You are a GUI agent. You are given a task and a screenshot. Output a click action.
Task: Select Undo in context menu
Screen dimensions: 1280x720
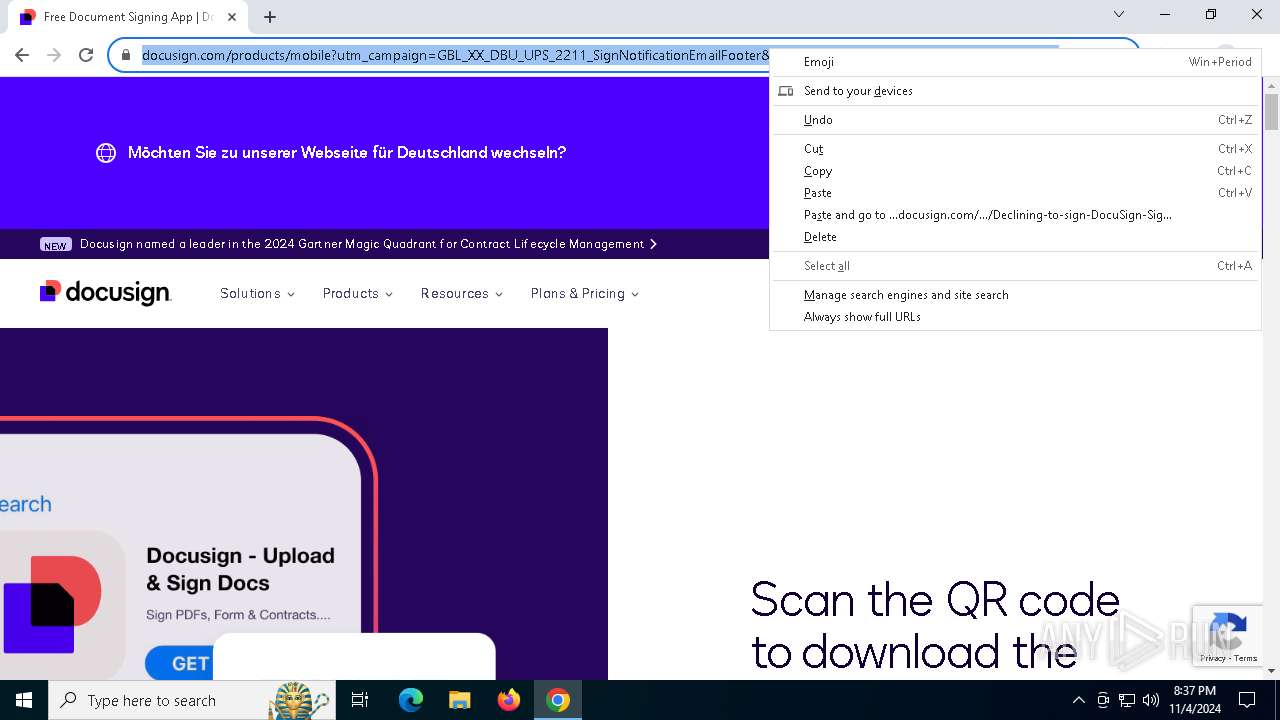[x=1015, y=120]
